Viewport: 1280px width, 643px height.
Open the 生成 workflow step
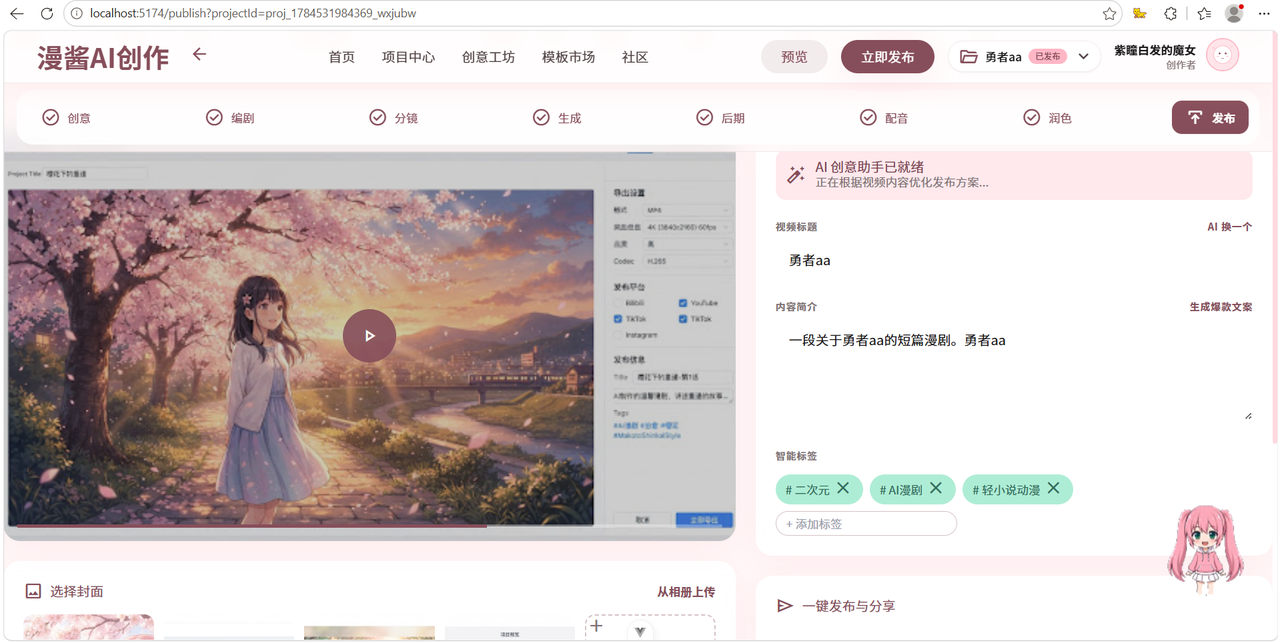[557, 118]
